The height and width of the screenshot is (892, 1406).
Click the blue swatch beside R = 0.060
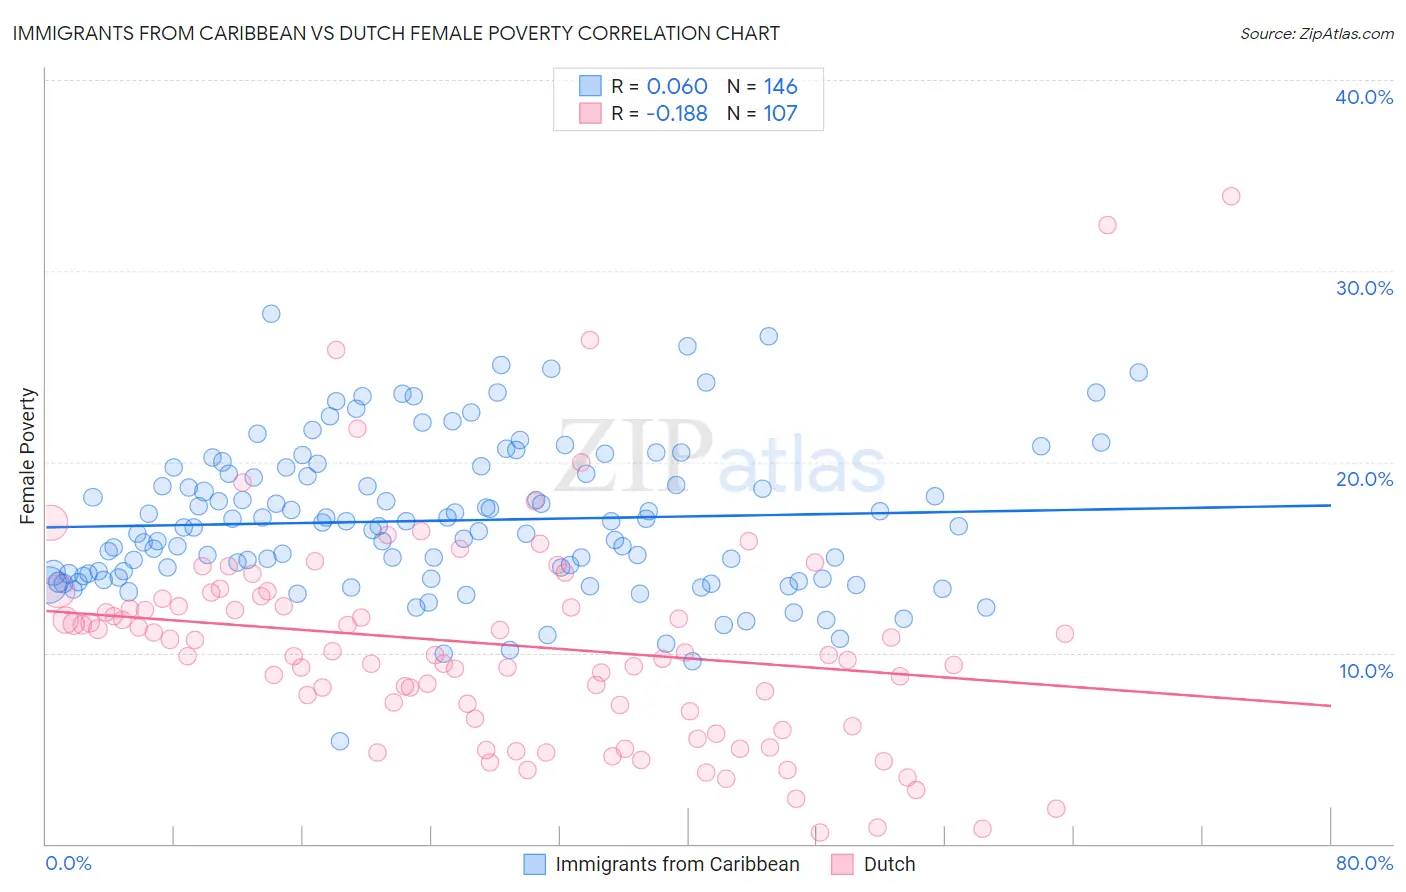pyautogui.click(x=590, y=86)
